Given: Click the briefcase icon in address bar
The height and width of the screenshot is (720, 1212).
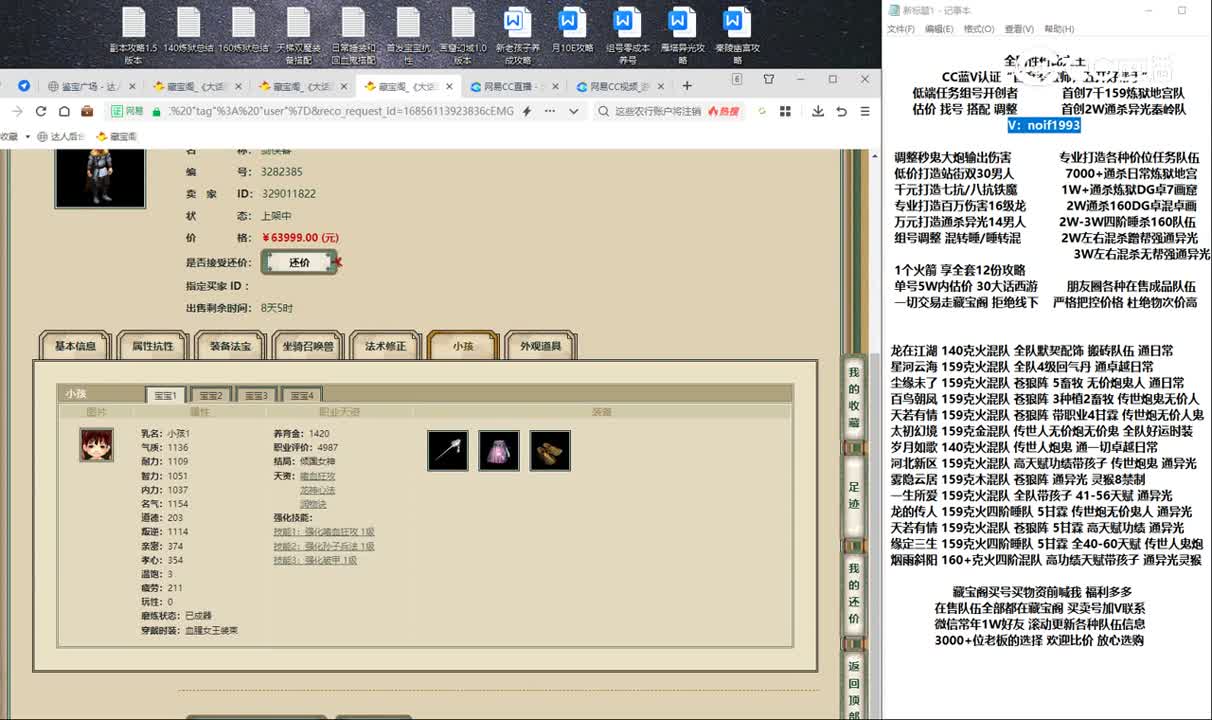Looking at the screenshot, I should pyautogui.click(x=88, y=111).
